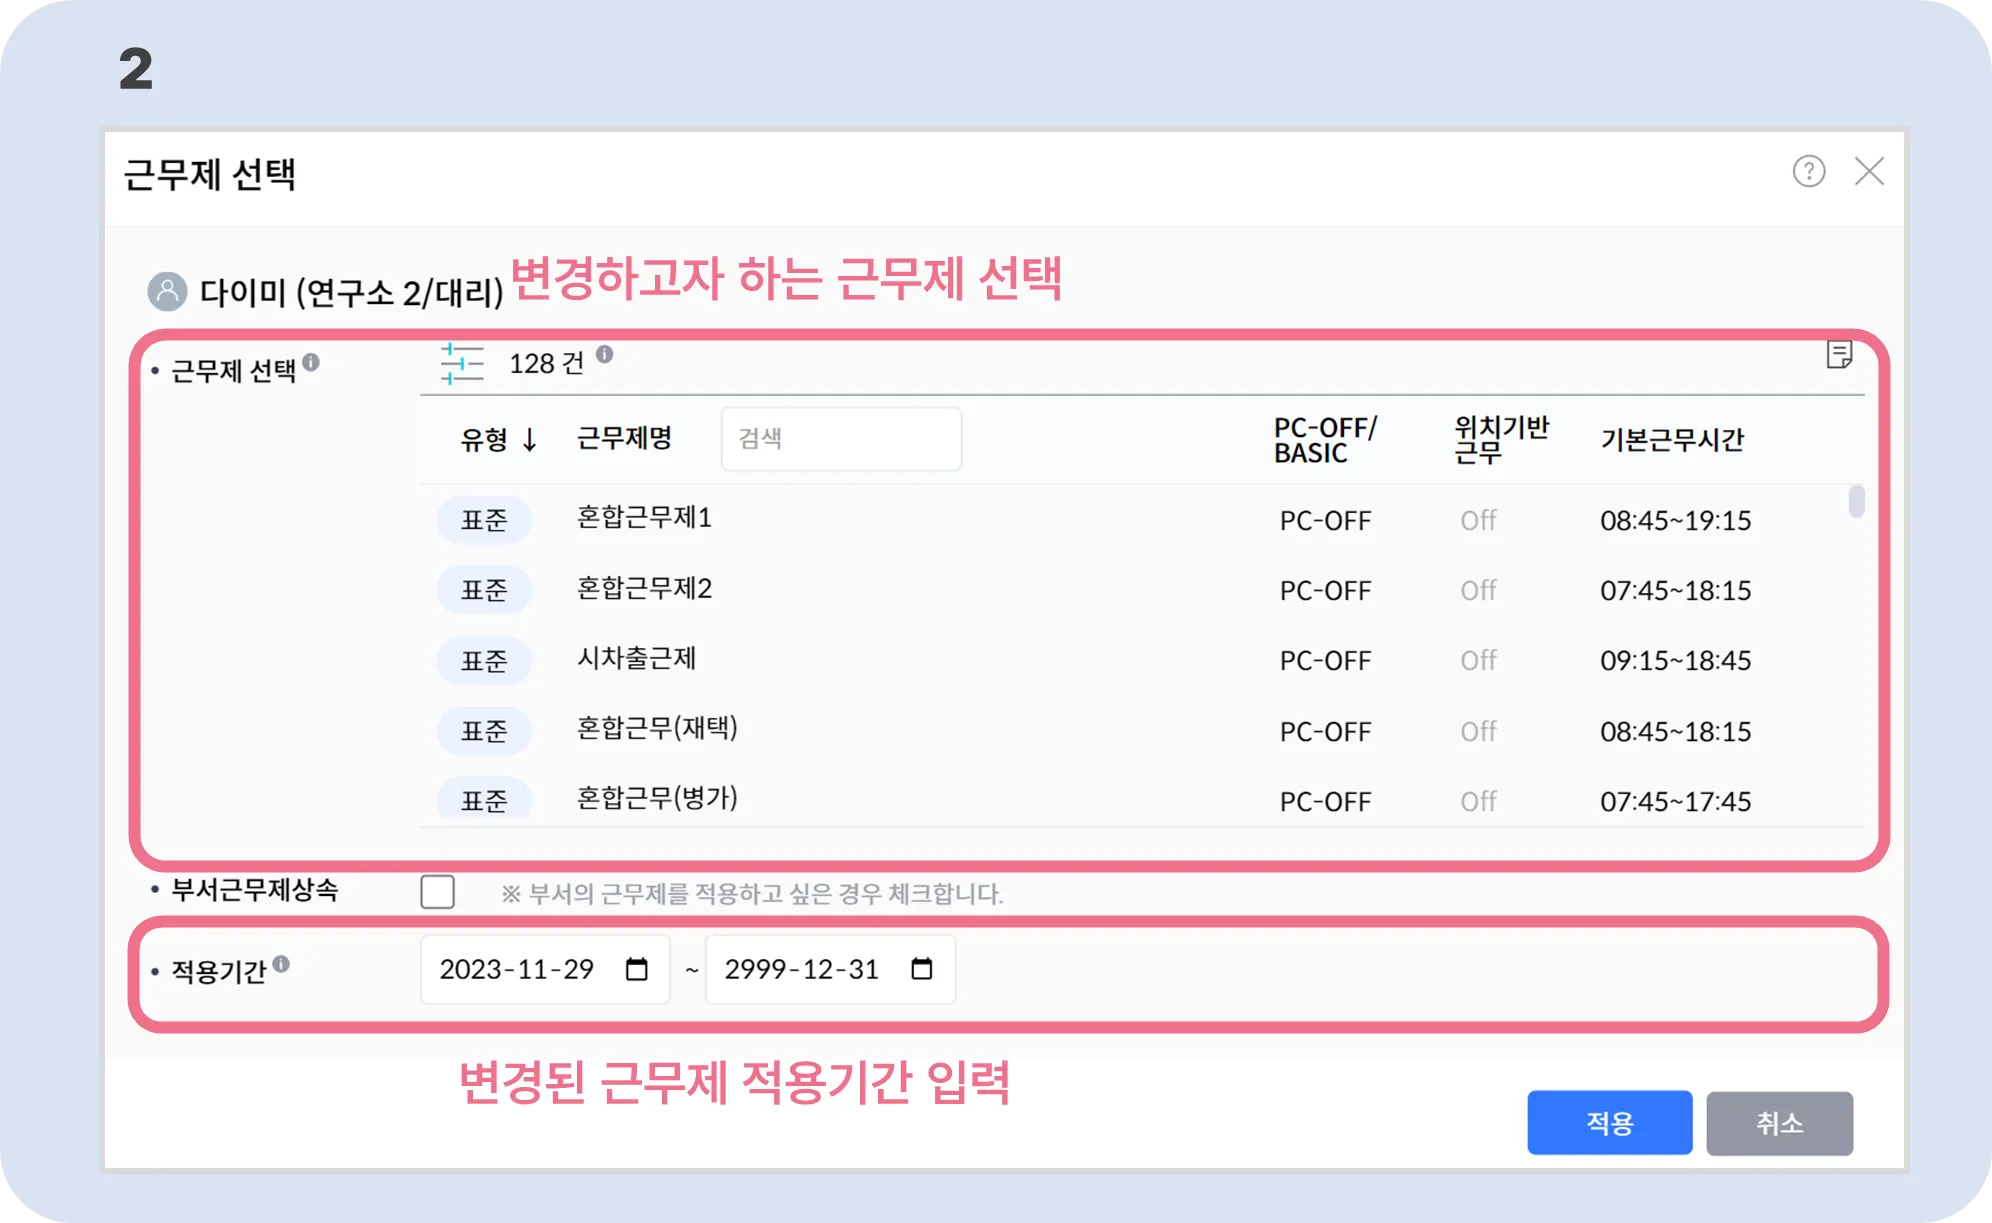This screenshot has height=1223, width=1992.
Task: Click info icon next to 근무제 선택
Action: pos(311,362)
